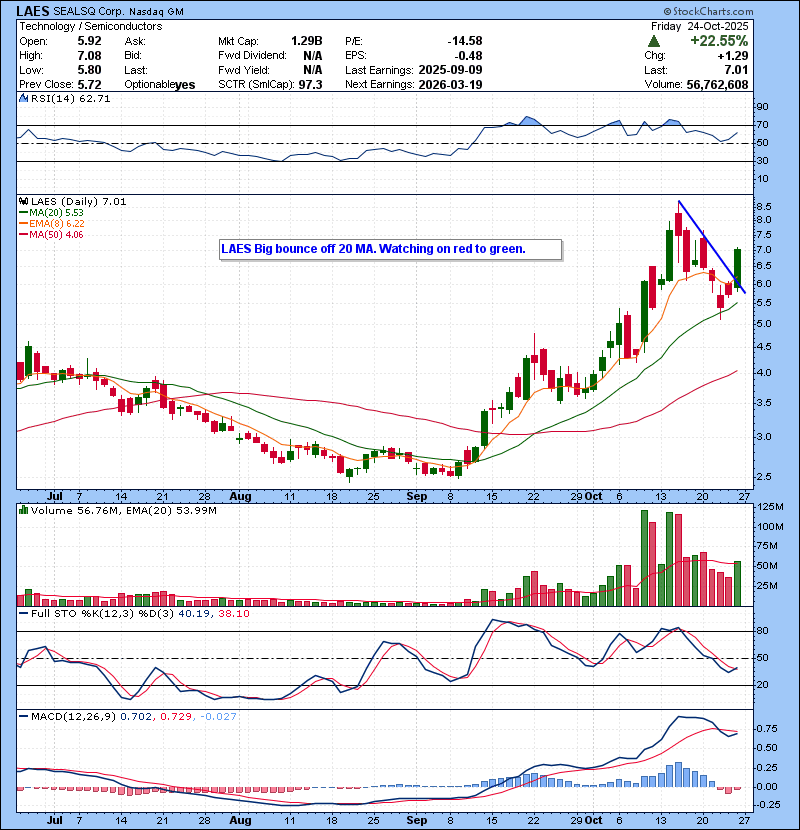Screen dimensions: 800x830
Task: Click the Ask: label
Action: coord(135,41)
